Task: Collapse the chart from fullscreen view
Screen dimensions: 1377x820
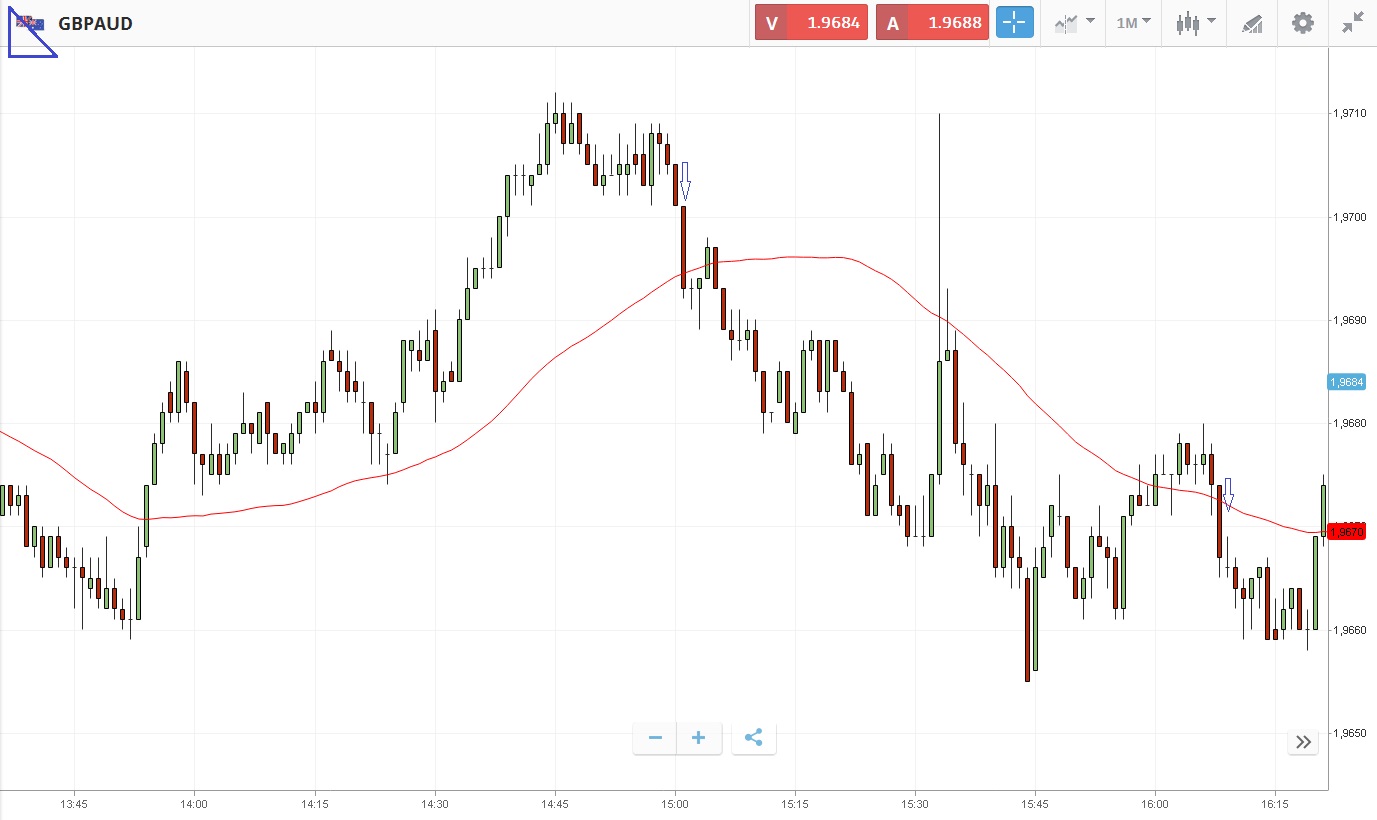Action: (x=1353, y=23)
